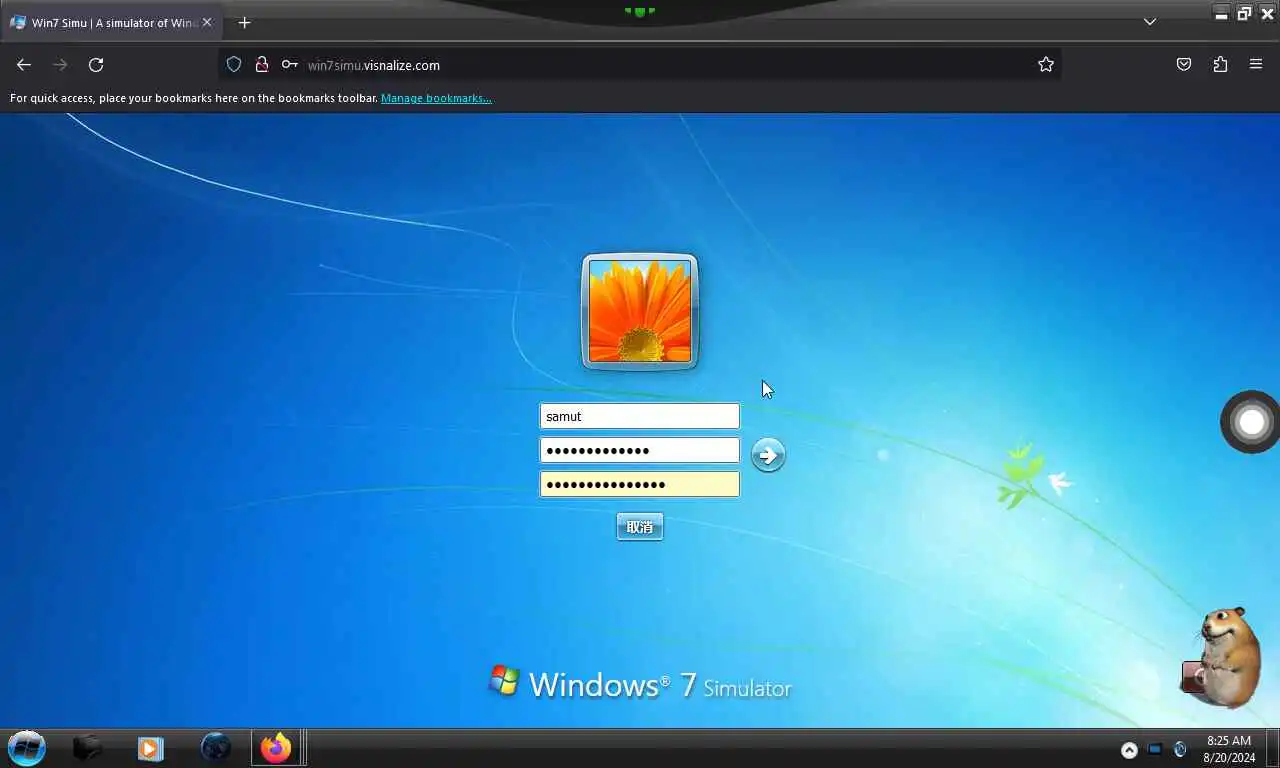Open the Windows Start orb
The height and width of the screenshot is (768, 1280).
click(27, 748)
